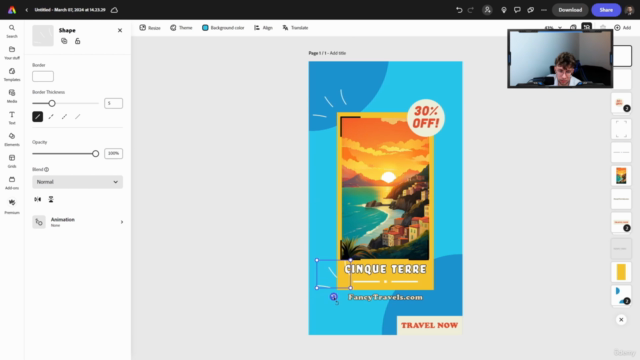The width and height of the screenshot is (640, 360).
Task: Select the blue shapes layer thumbnail
Action: point(621,296)
